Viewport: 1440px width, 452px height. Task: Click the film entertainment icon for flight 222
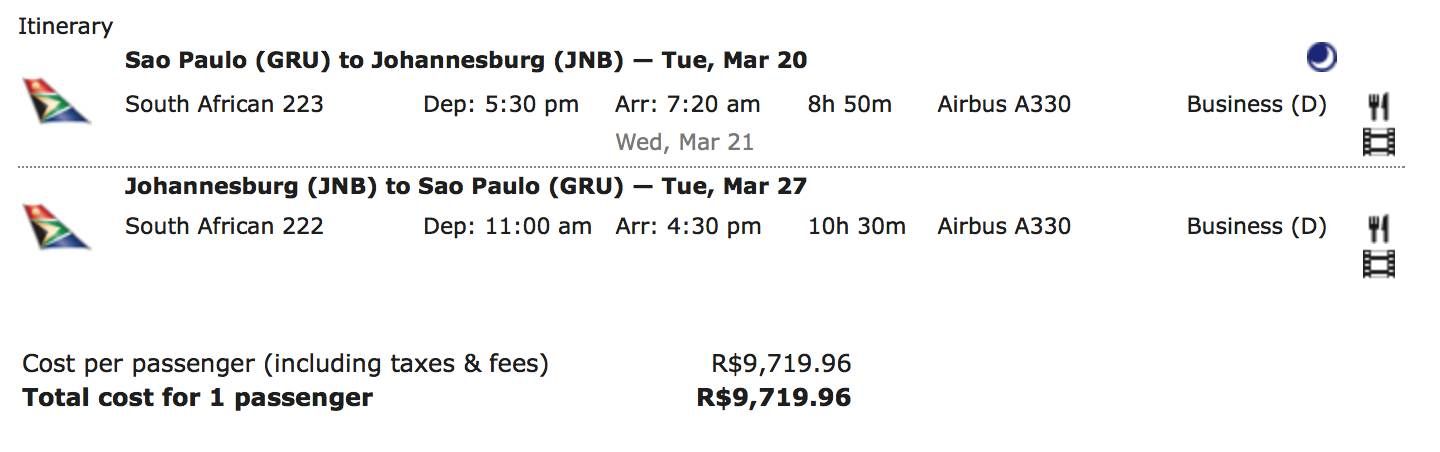[1379, 264]
